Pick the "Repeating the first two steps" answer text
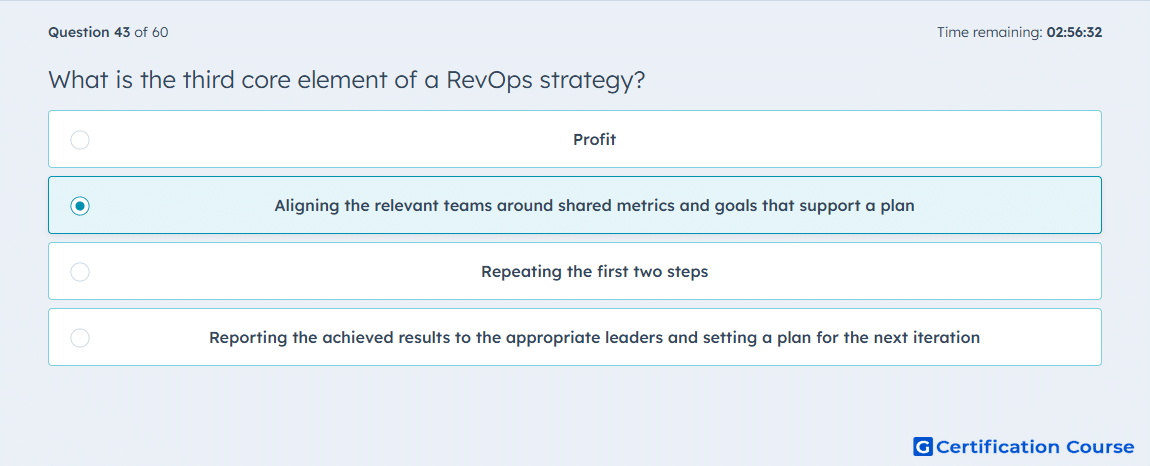 click(594, 272)
